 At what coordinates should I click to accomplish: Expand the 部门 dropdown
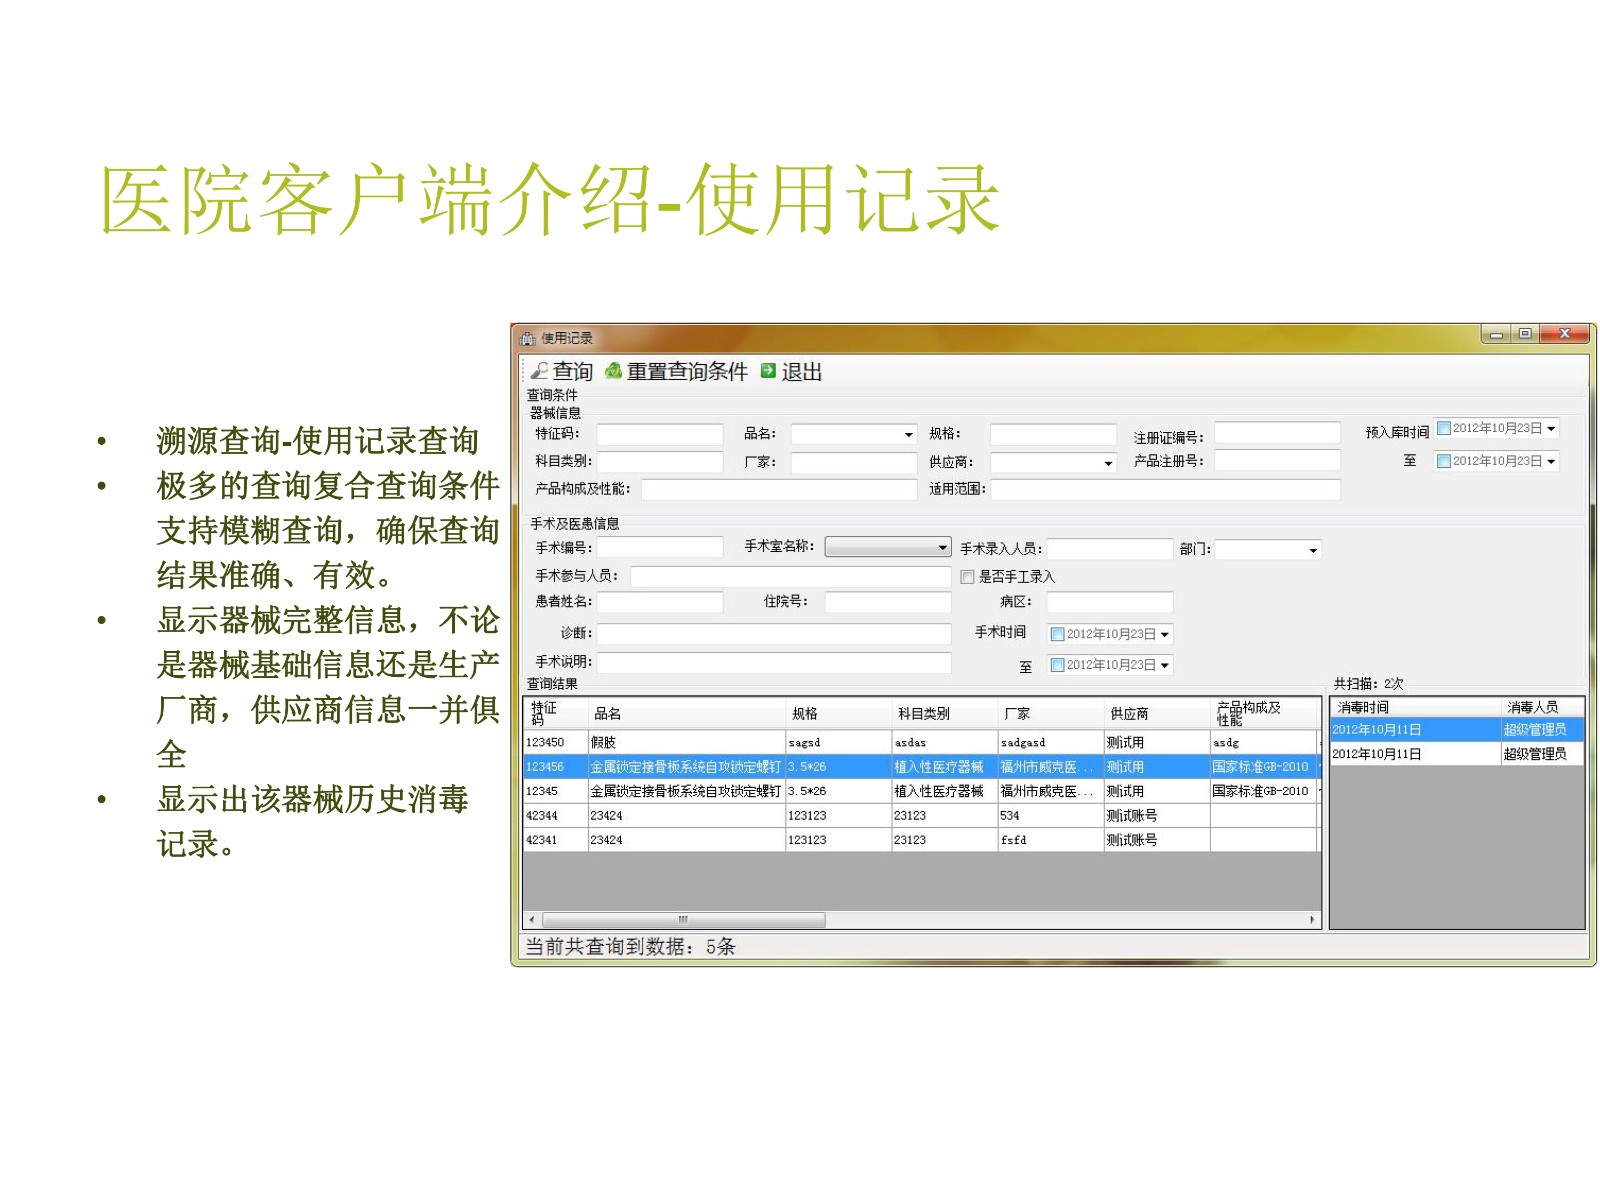1312,550
